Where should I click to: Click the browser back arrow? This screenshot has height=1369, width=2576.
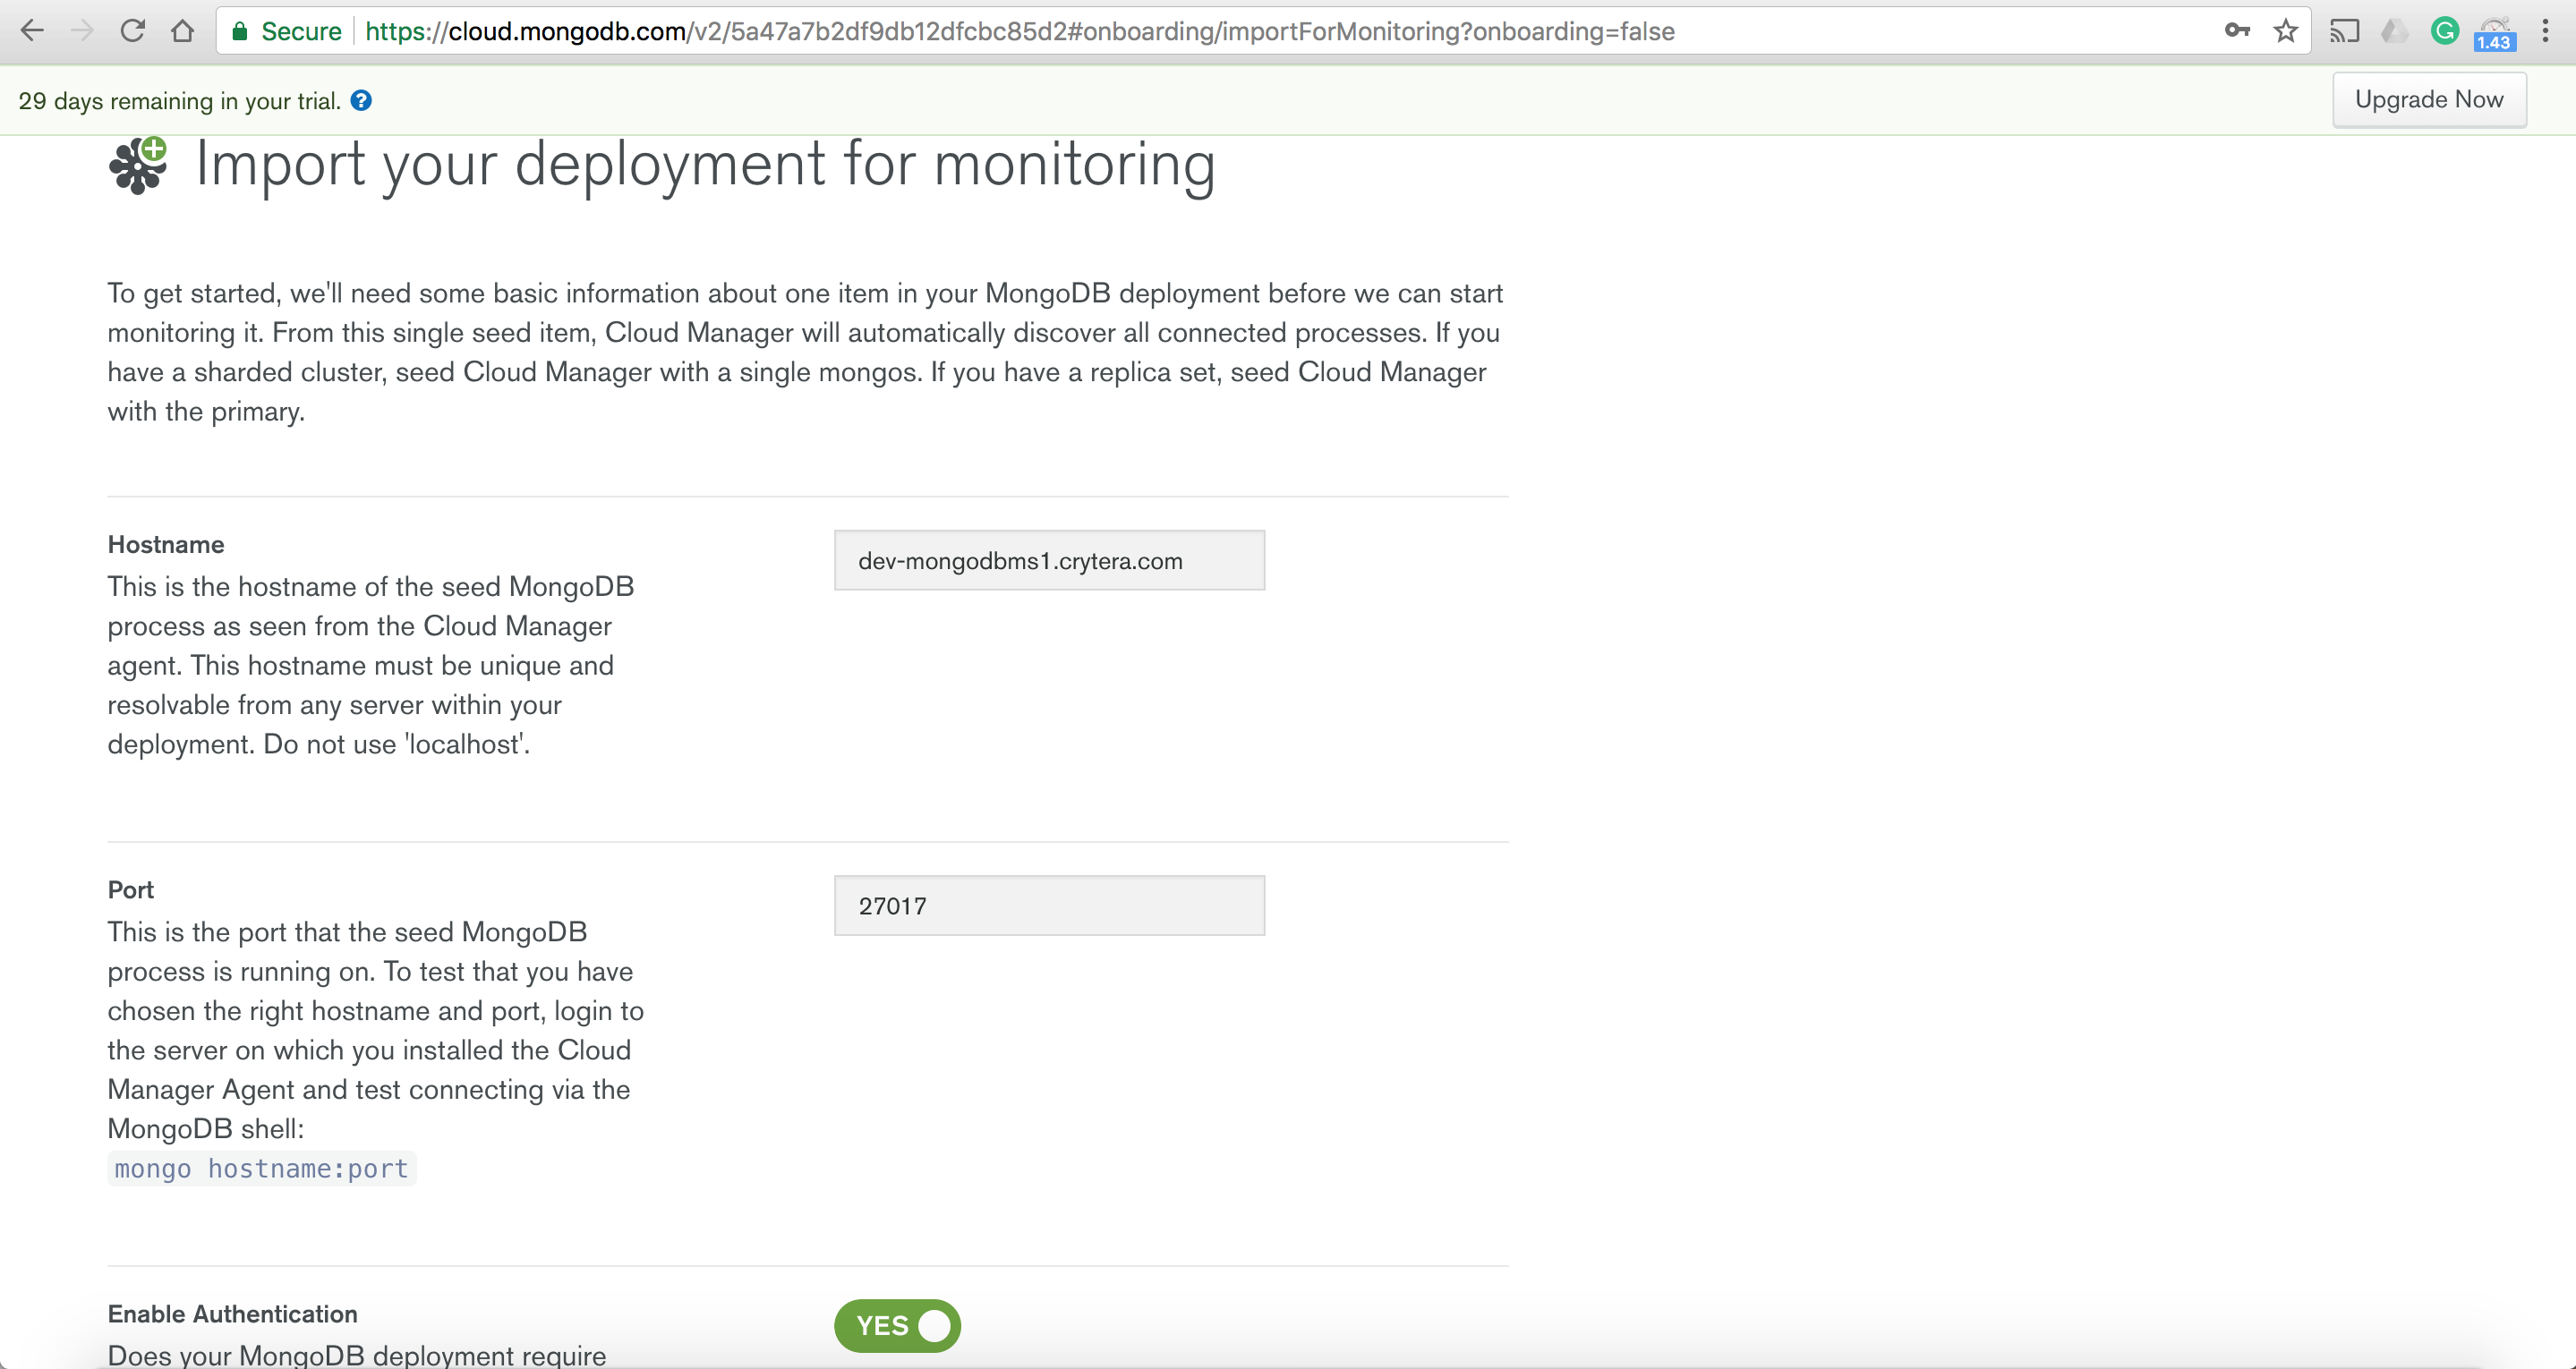32,31
